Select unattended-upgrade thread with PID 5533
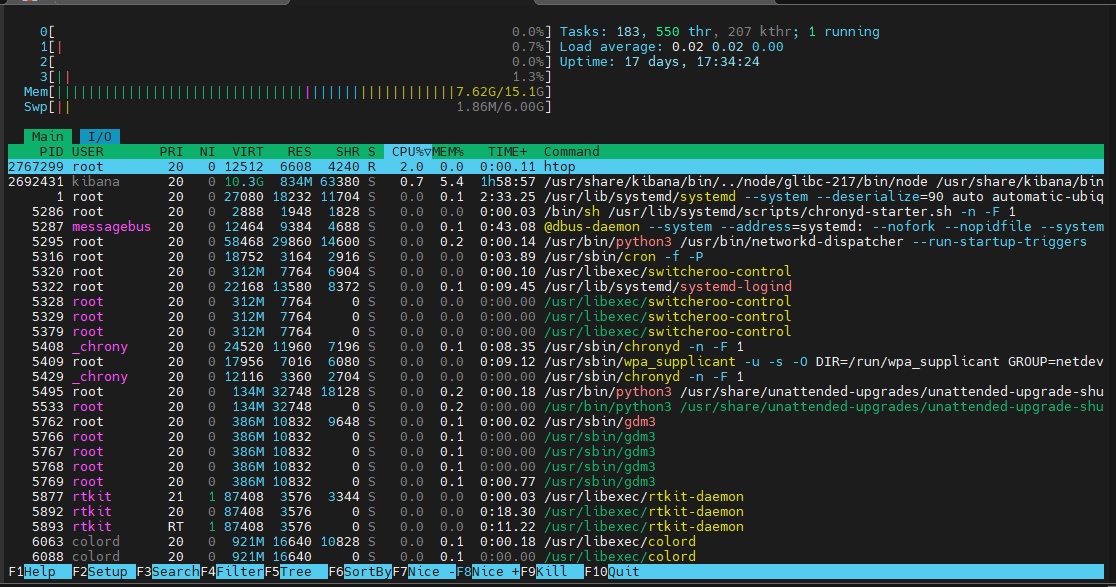Screen dimensions: 1116x587 (x=556, y=406)
